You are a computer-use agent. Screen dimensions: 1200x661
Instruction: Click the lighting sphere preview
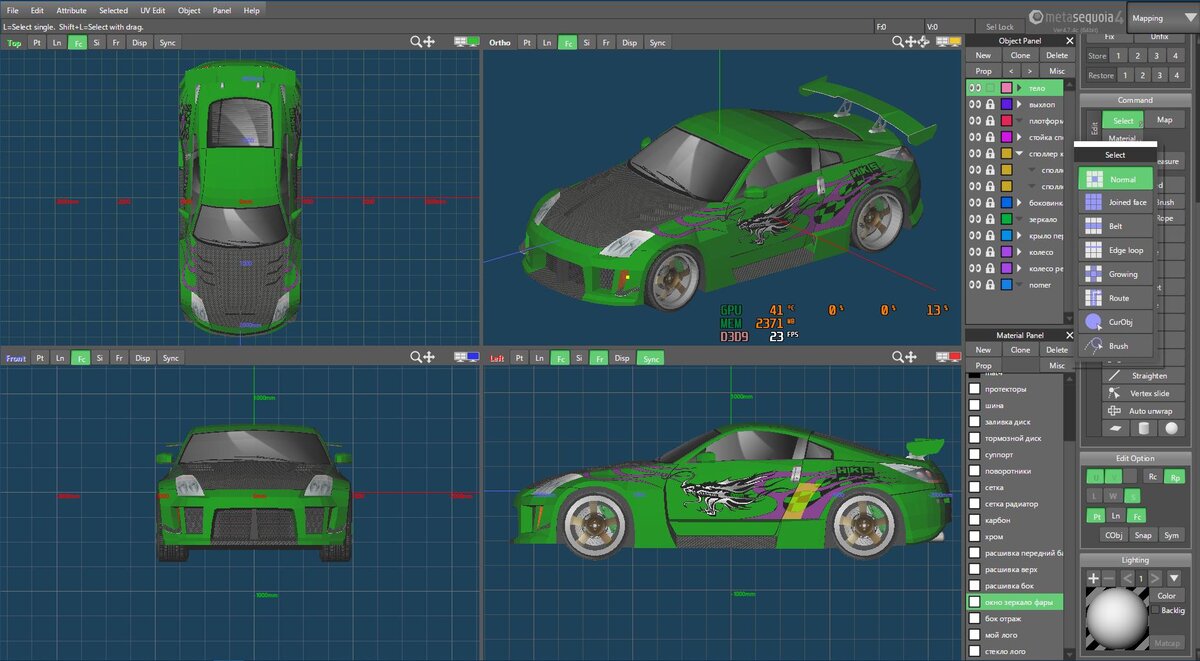[x=1119, y=620]
